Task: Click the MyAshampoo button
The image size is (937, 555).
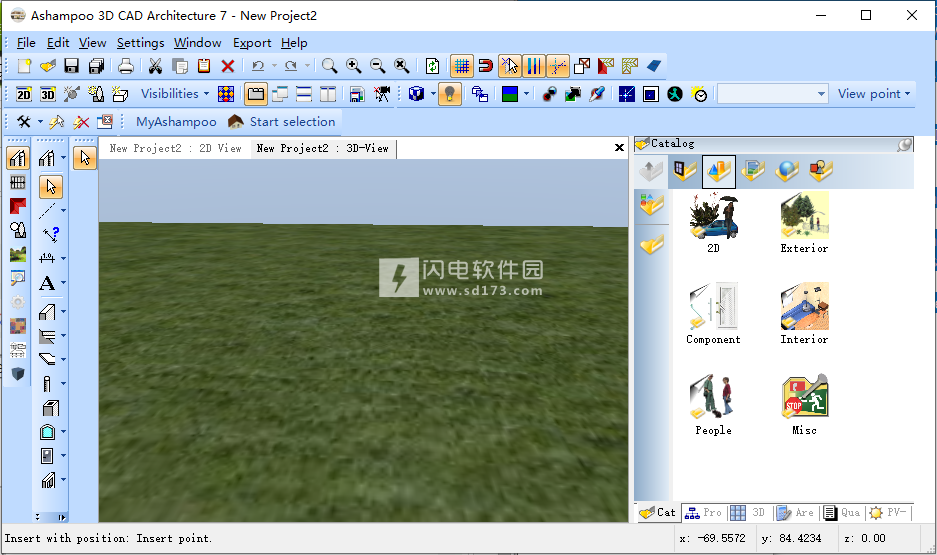Action: point(176,122)
